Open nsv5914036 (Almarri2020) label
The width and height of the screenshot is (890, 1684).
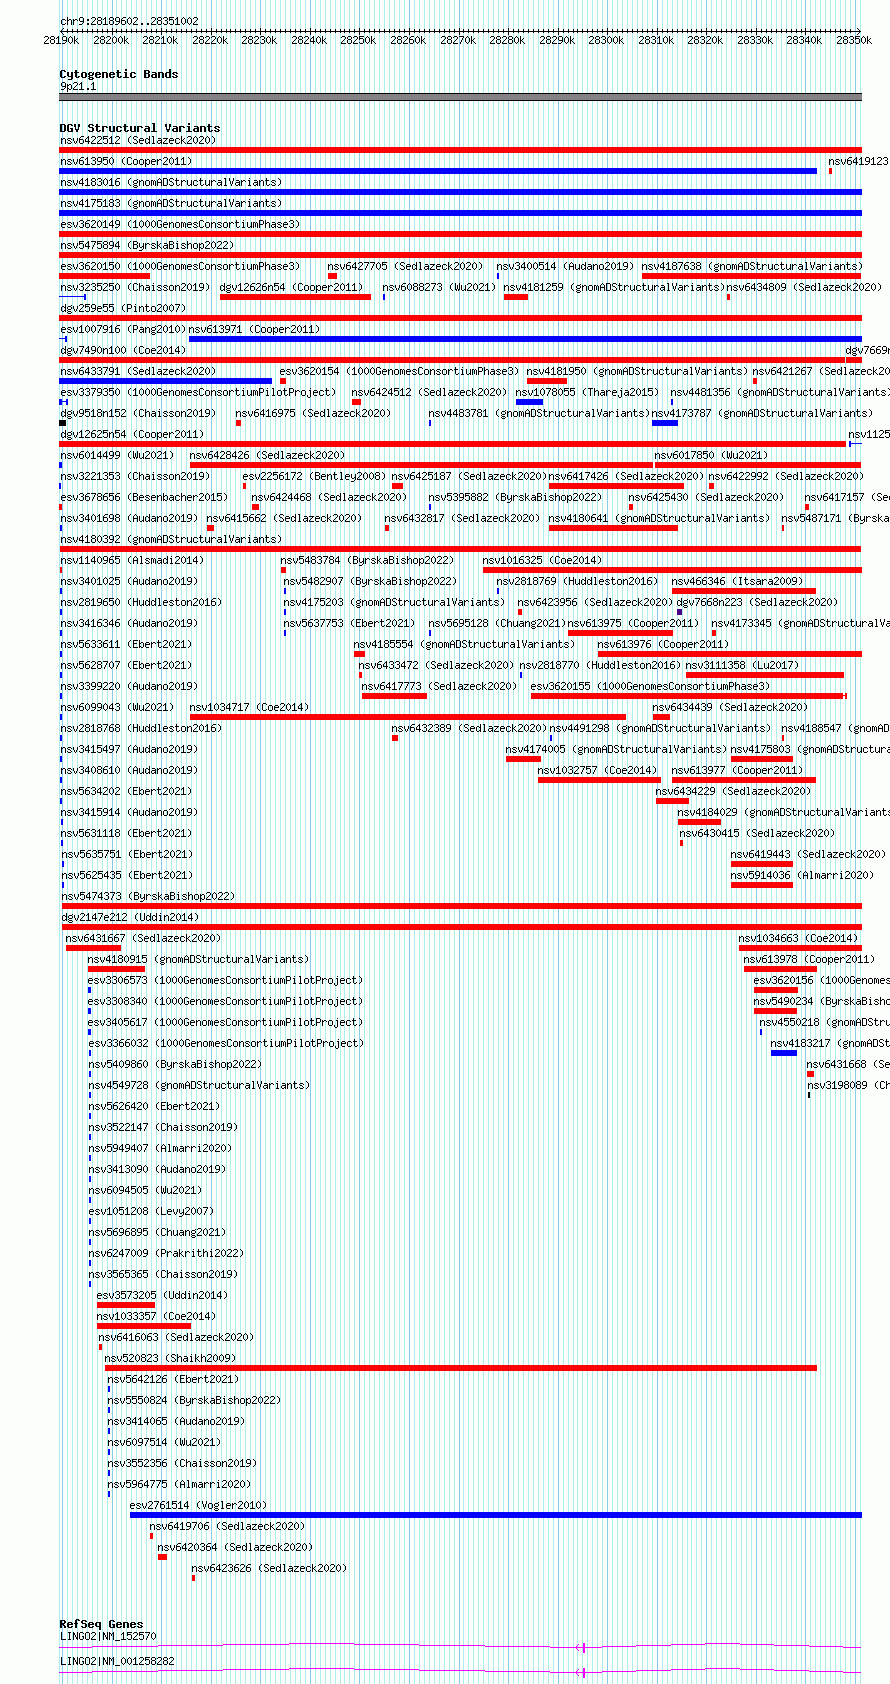(x=802, y=875)
